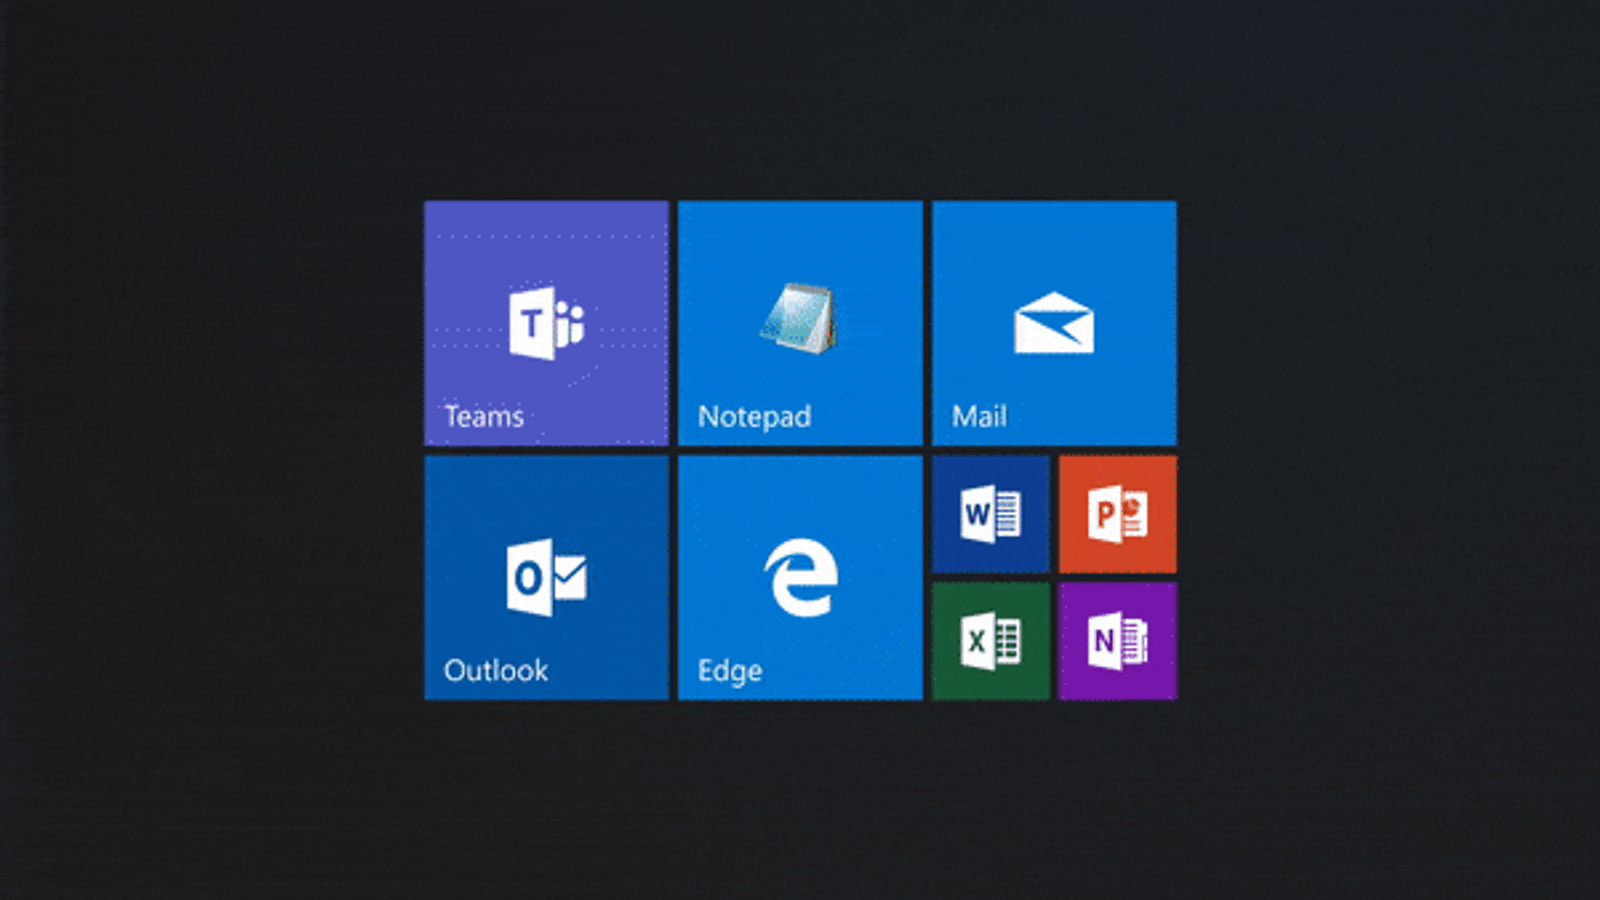Click the "Notepad" tile label
1600x900 pixels.
coord(754,416)
